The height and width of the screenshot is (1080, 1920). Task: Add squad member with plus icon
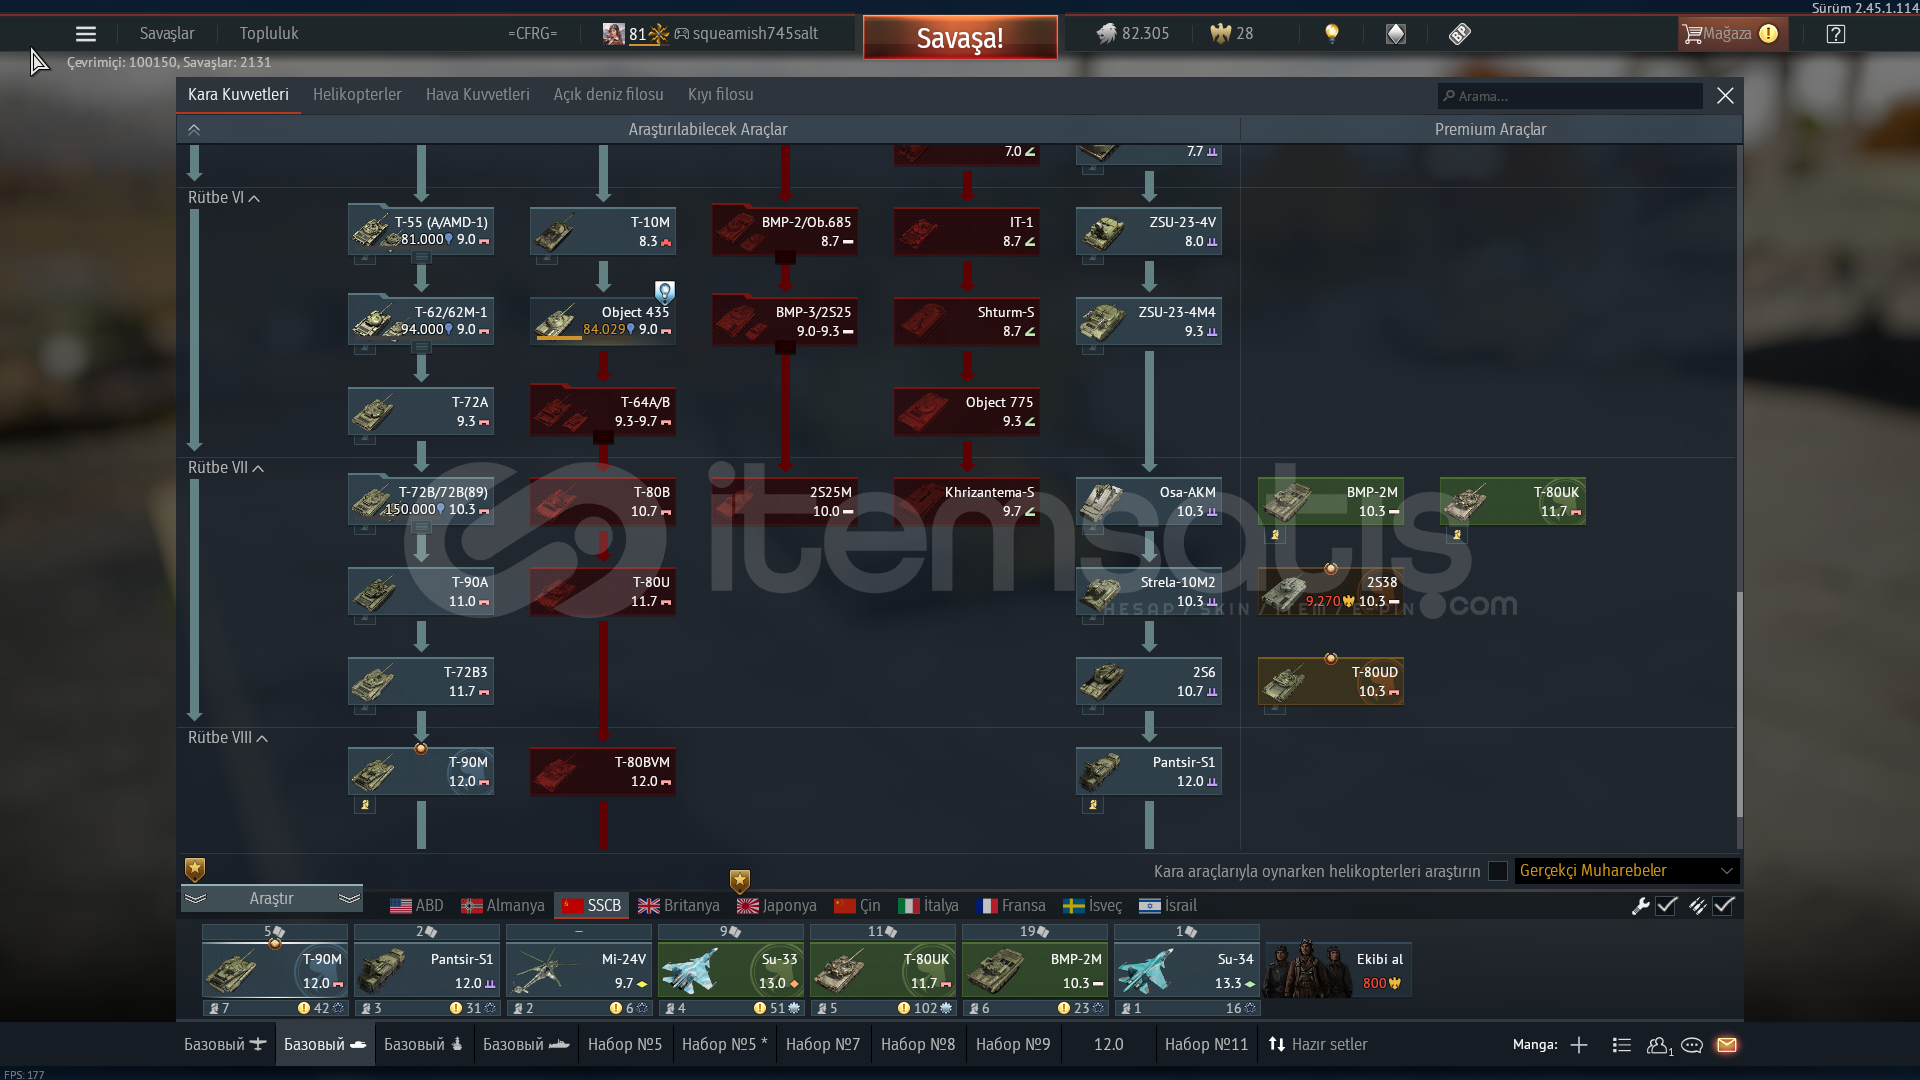pos(1579,1045)
